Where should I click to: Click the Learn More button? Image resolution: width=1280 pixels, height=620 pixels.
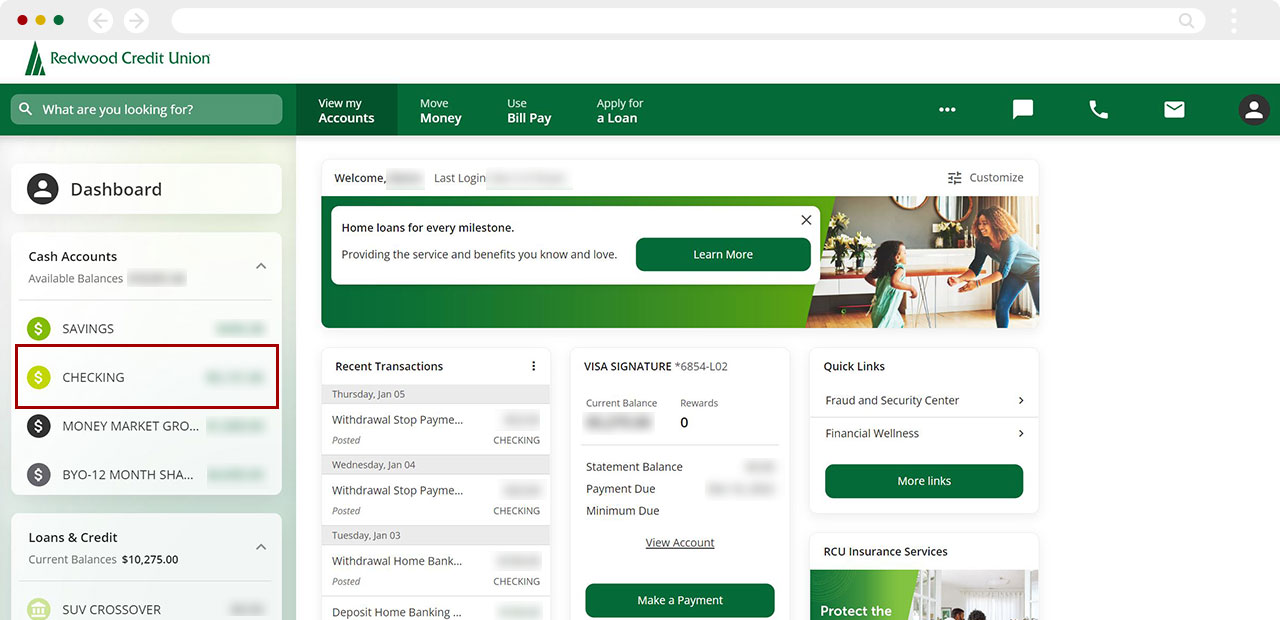pos(723,254)
